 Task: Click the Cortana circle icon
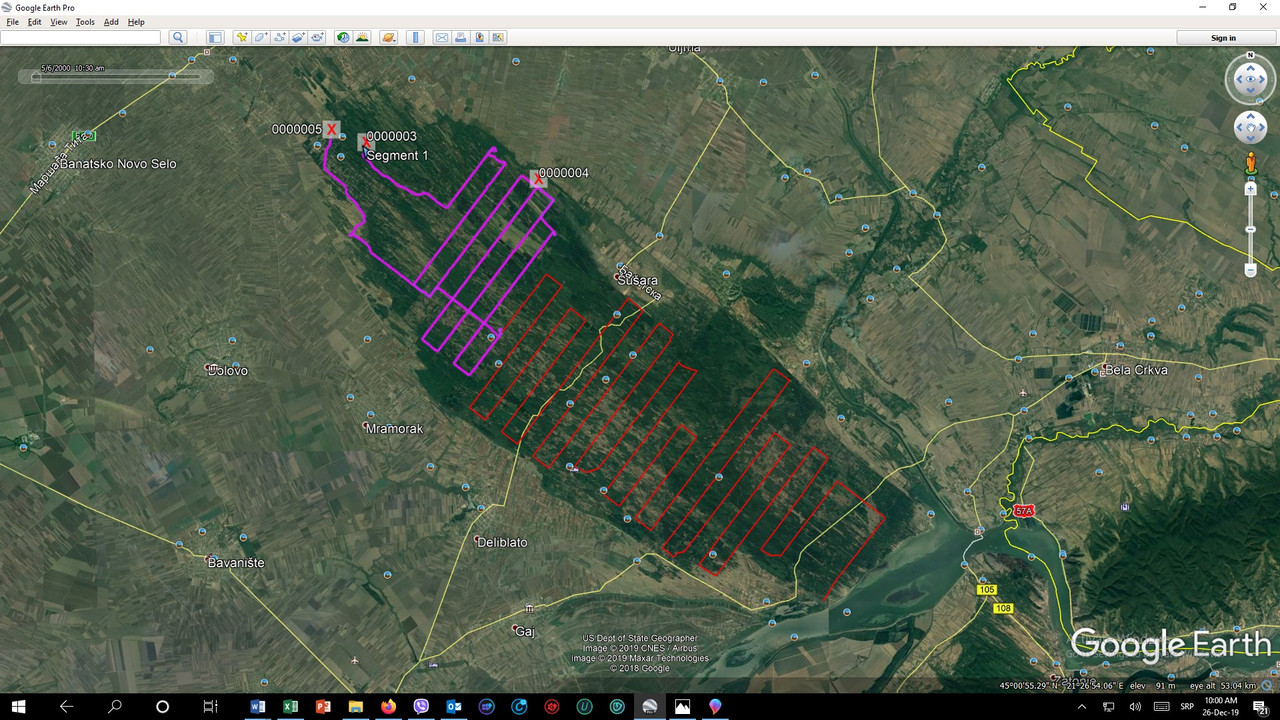point(162,706)
